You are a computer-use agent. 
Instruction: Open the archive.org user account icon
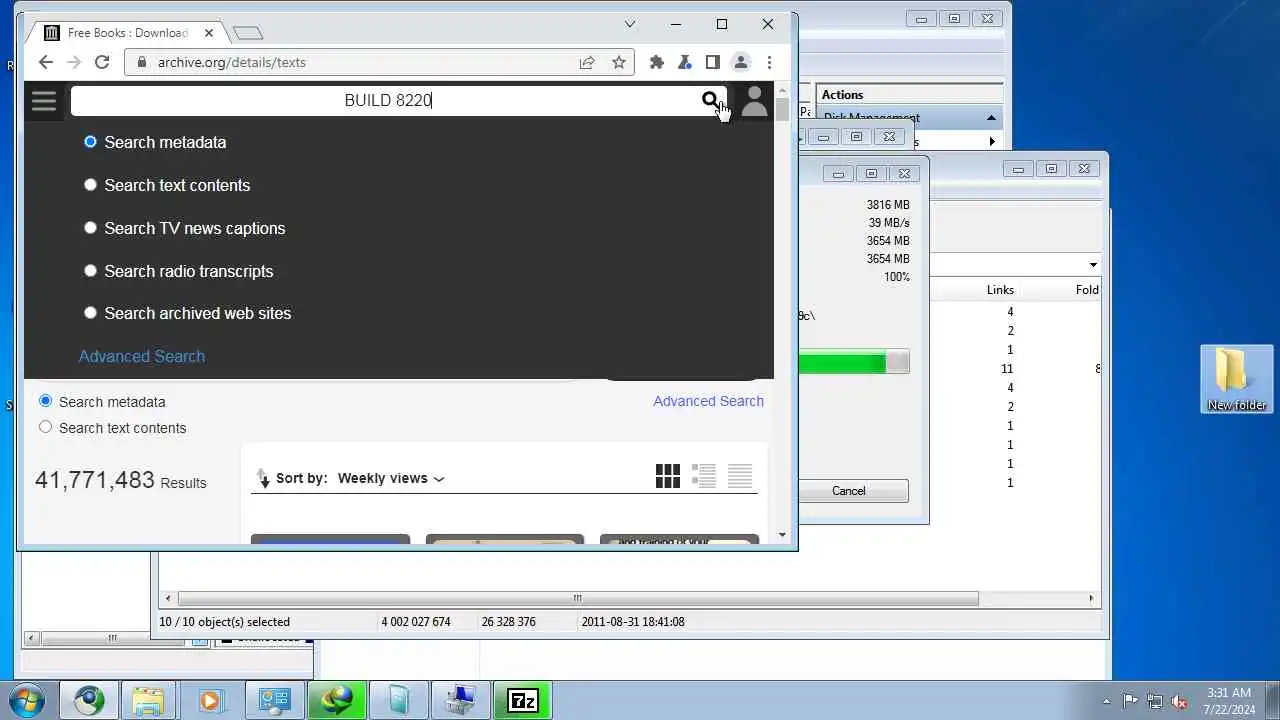click(x=755, y=101)
